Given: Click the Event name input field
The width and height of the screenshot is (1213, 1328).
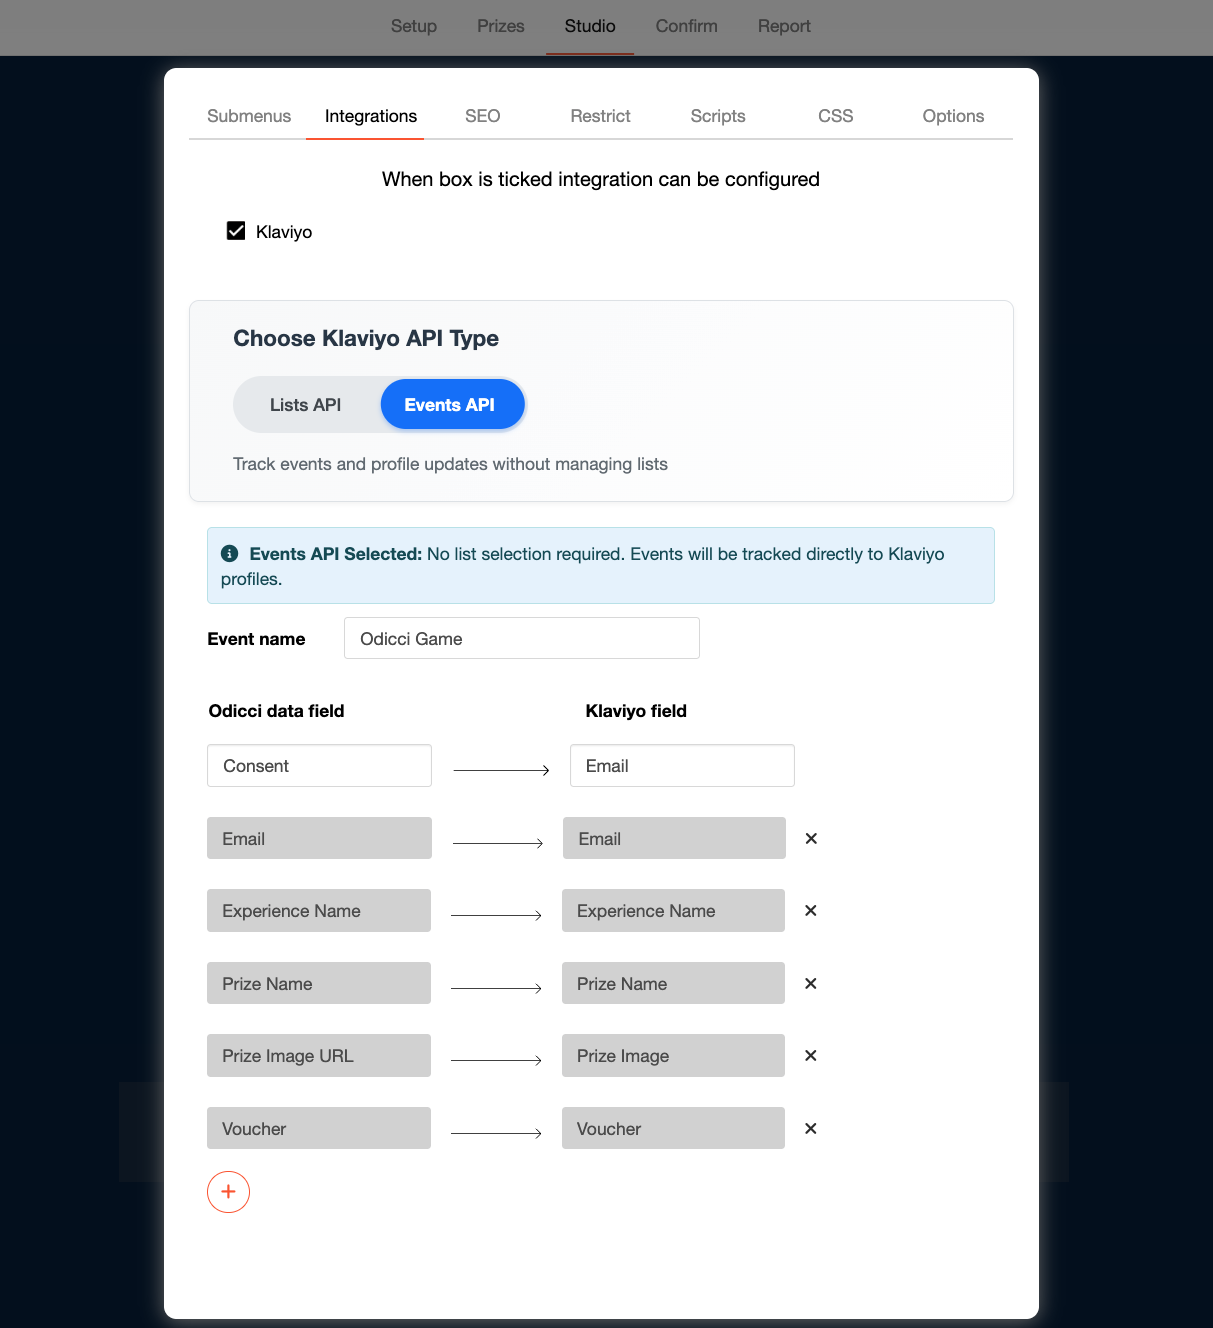Looking at the screenshot, I should 521,639.
